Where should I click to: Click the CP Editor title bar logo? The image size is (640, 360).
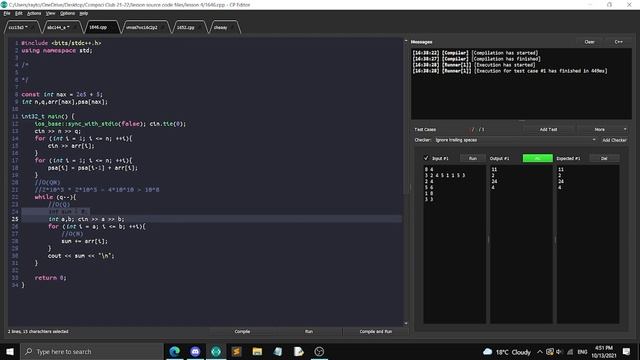pos(4,4)
